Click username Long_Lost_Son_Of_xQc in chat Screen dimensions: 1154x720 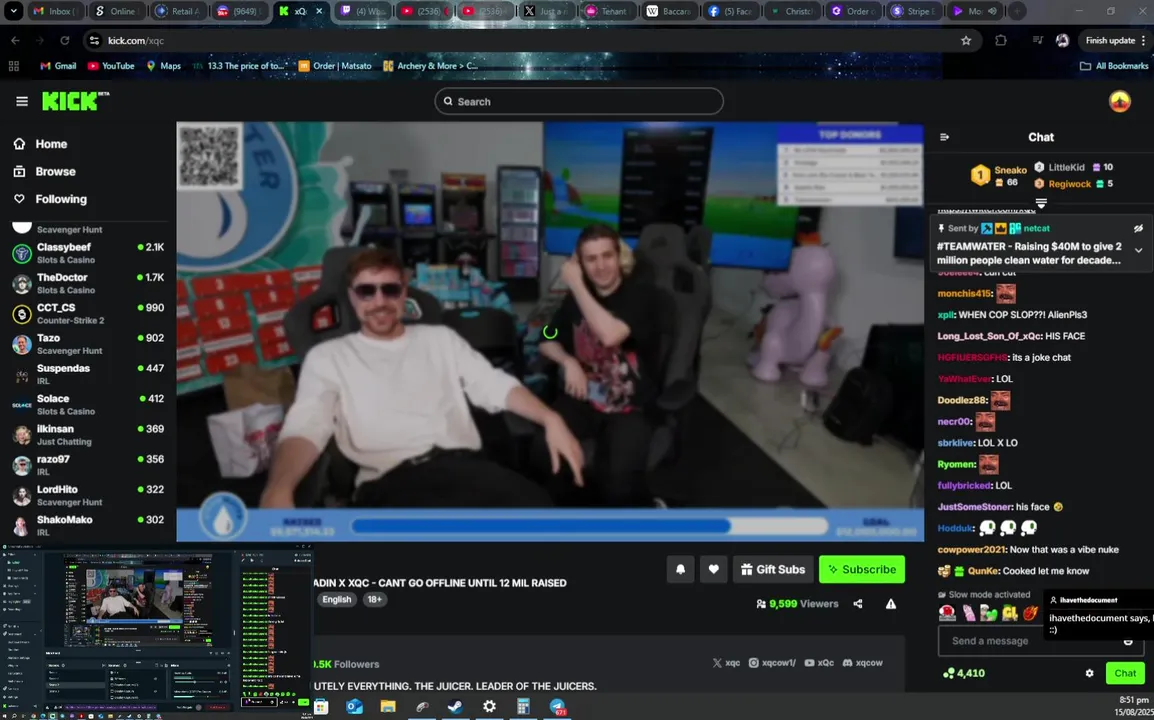point(989,336)
